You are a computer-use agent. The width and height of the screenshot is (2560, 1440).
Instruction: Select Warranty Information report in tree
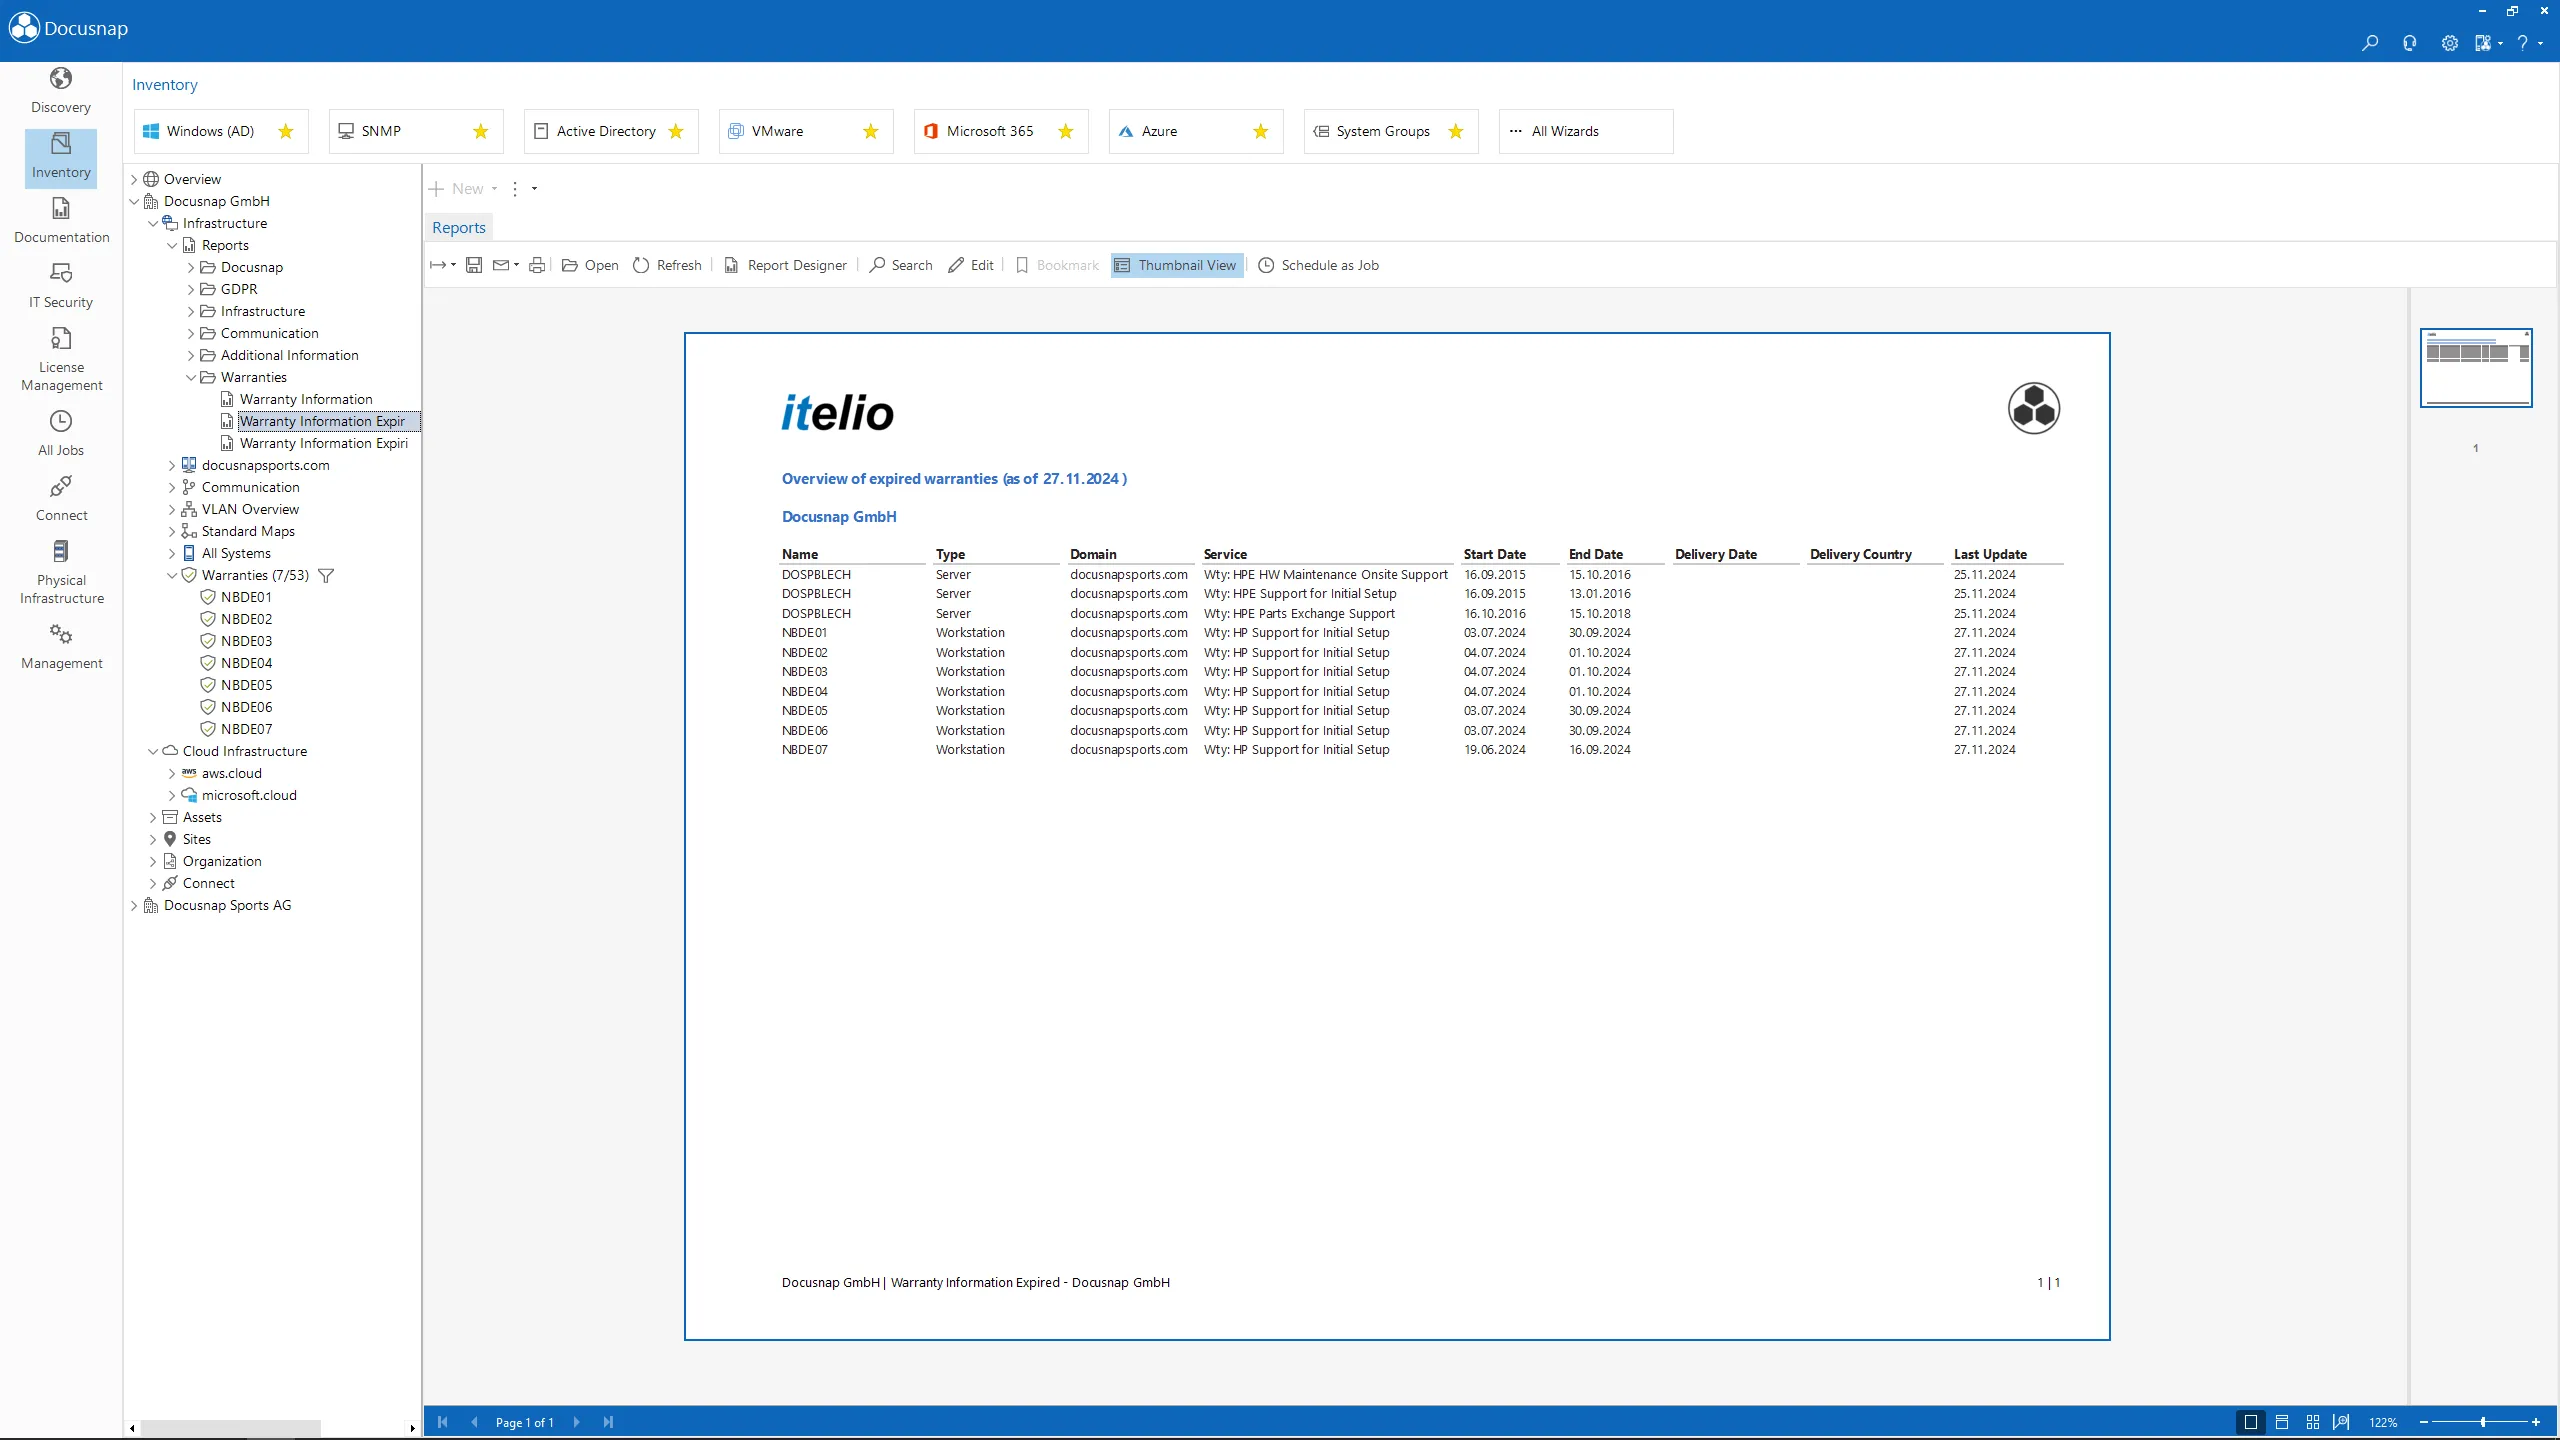click(x=306, y=399)
